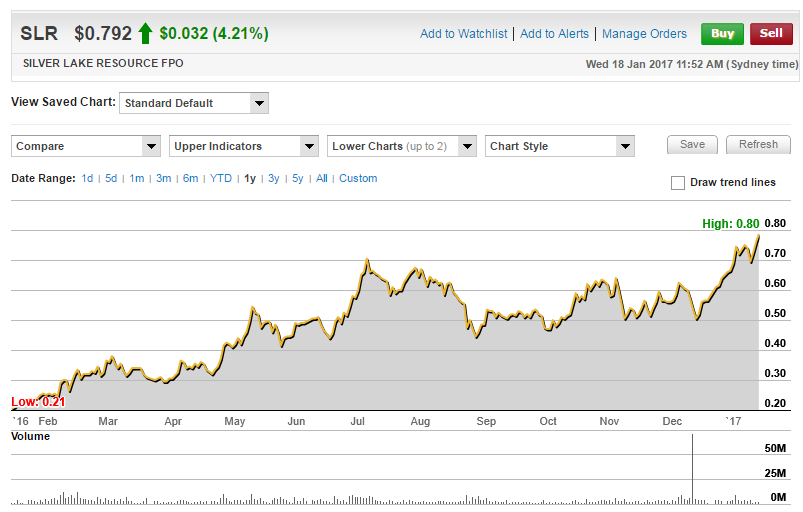Select 1d date range

coord(88,179)
